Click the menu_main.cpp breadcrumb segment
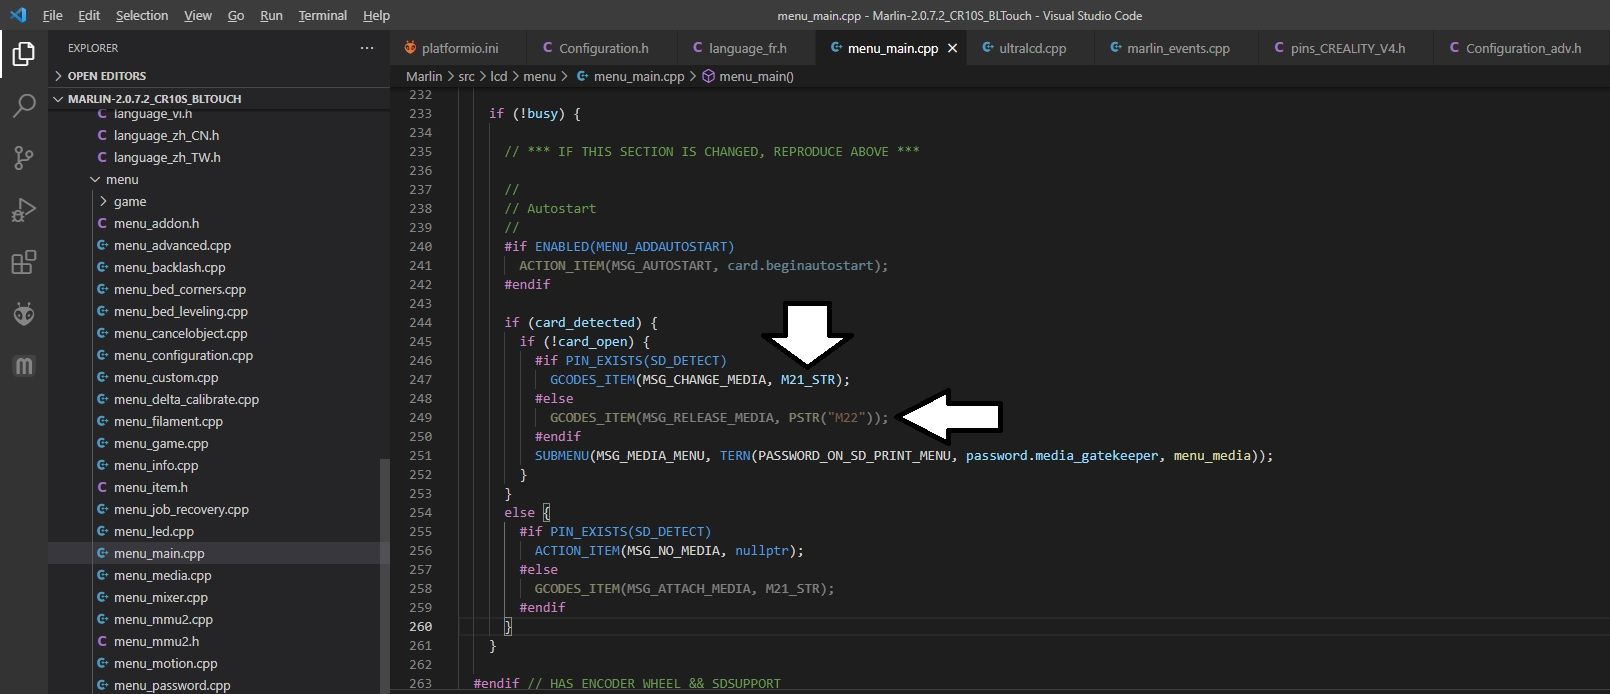 [630, 76]
